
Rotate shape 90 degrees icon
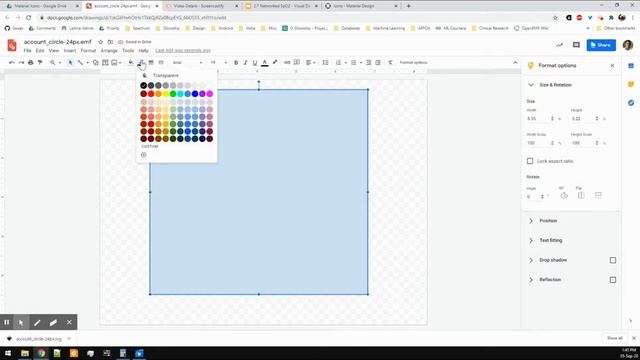coord(564,196)
